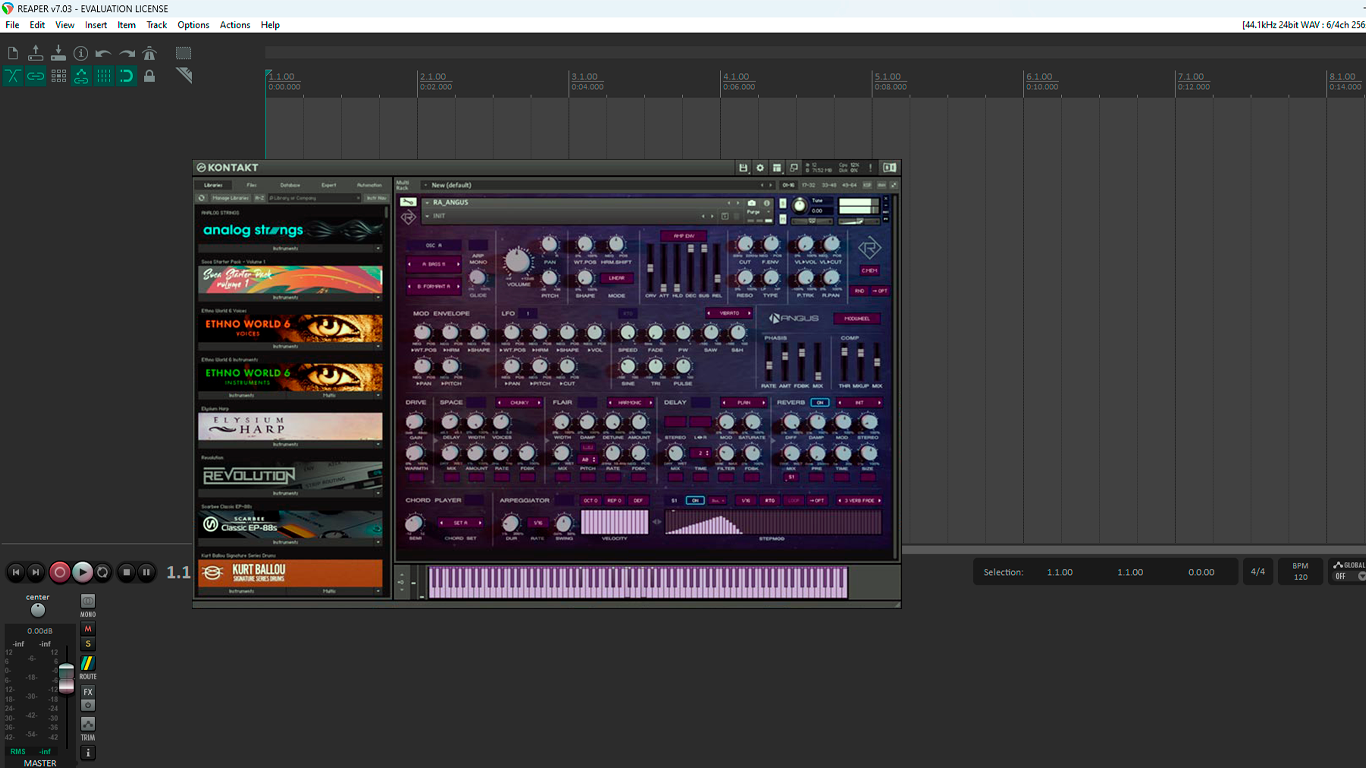Toggle the REVERB ON switch
Image resolution: width=1366 pixels, height=768 pixels.
click(820, 402)
